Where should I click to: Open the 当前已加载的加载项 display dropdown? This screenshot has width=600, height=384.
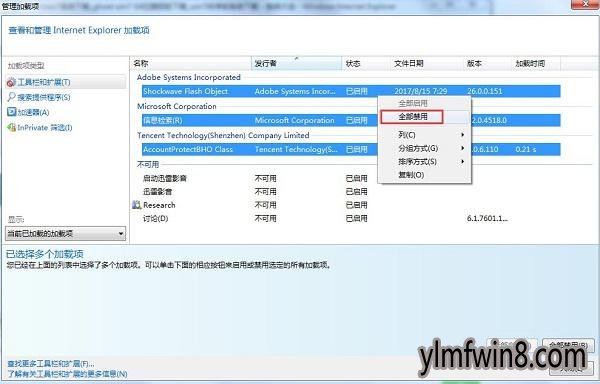click(x=65, y=233)
